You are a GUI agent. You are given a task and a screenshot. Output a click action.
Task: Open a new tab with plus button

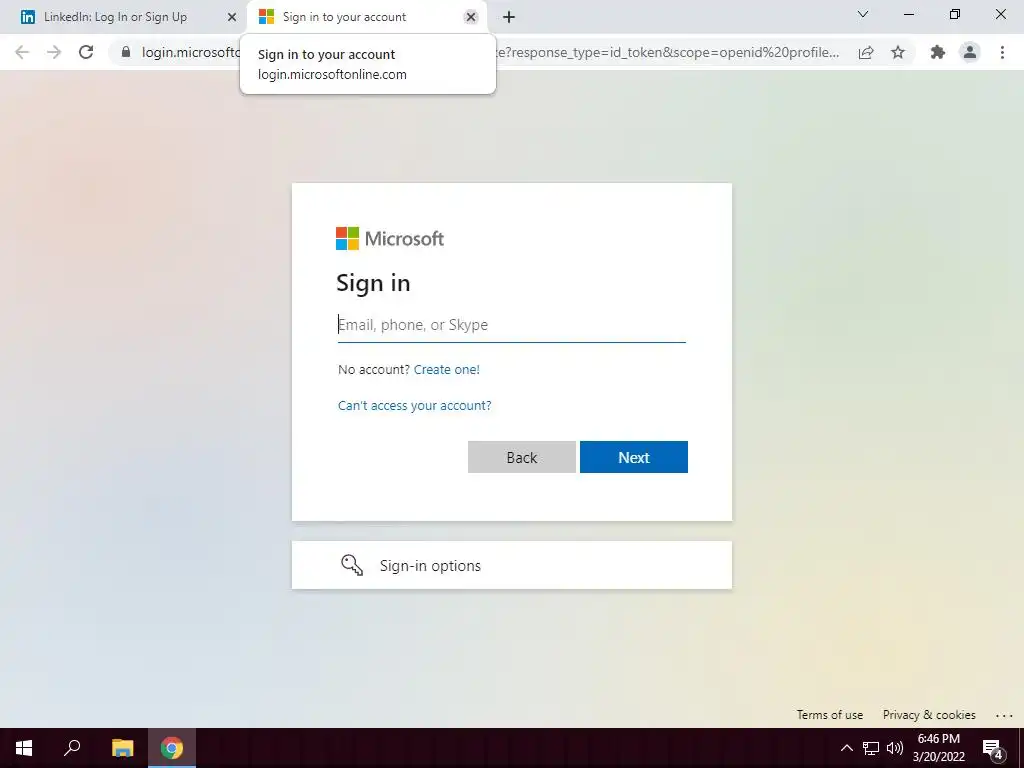click(x=509, y=17)
